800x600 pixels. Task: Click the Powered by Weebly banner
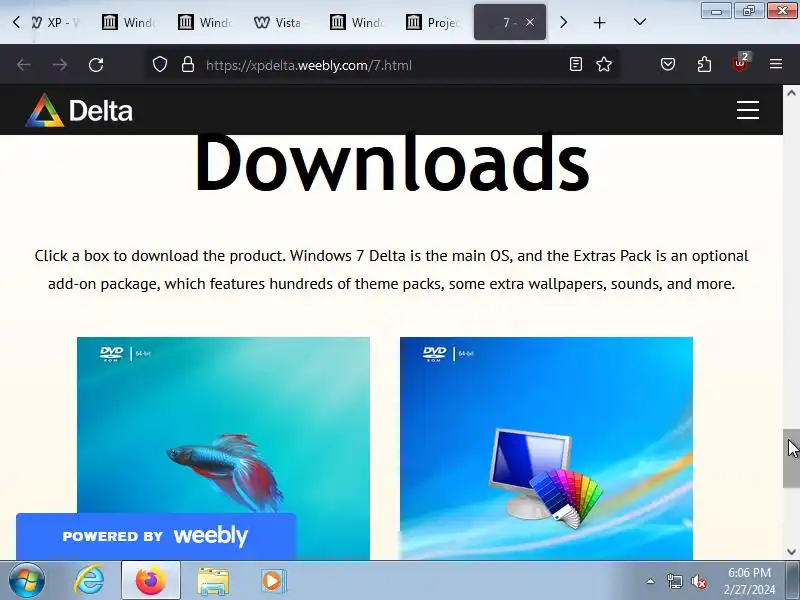pos(156,536)
